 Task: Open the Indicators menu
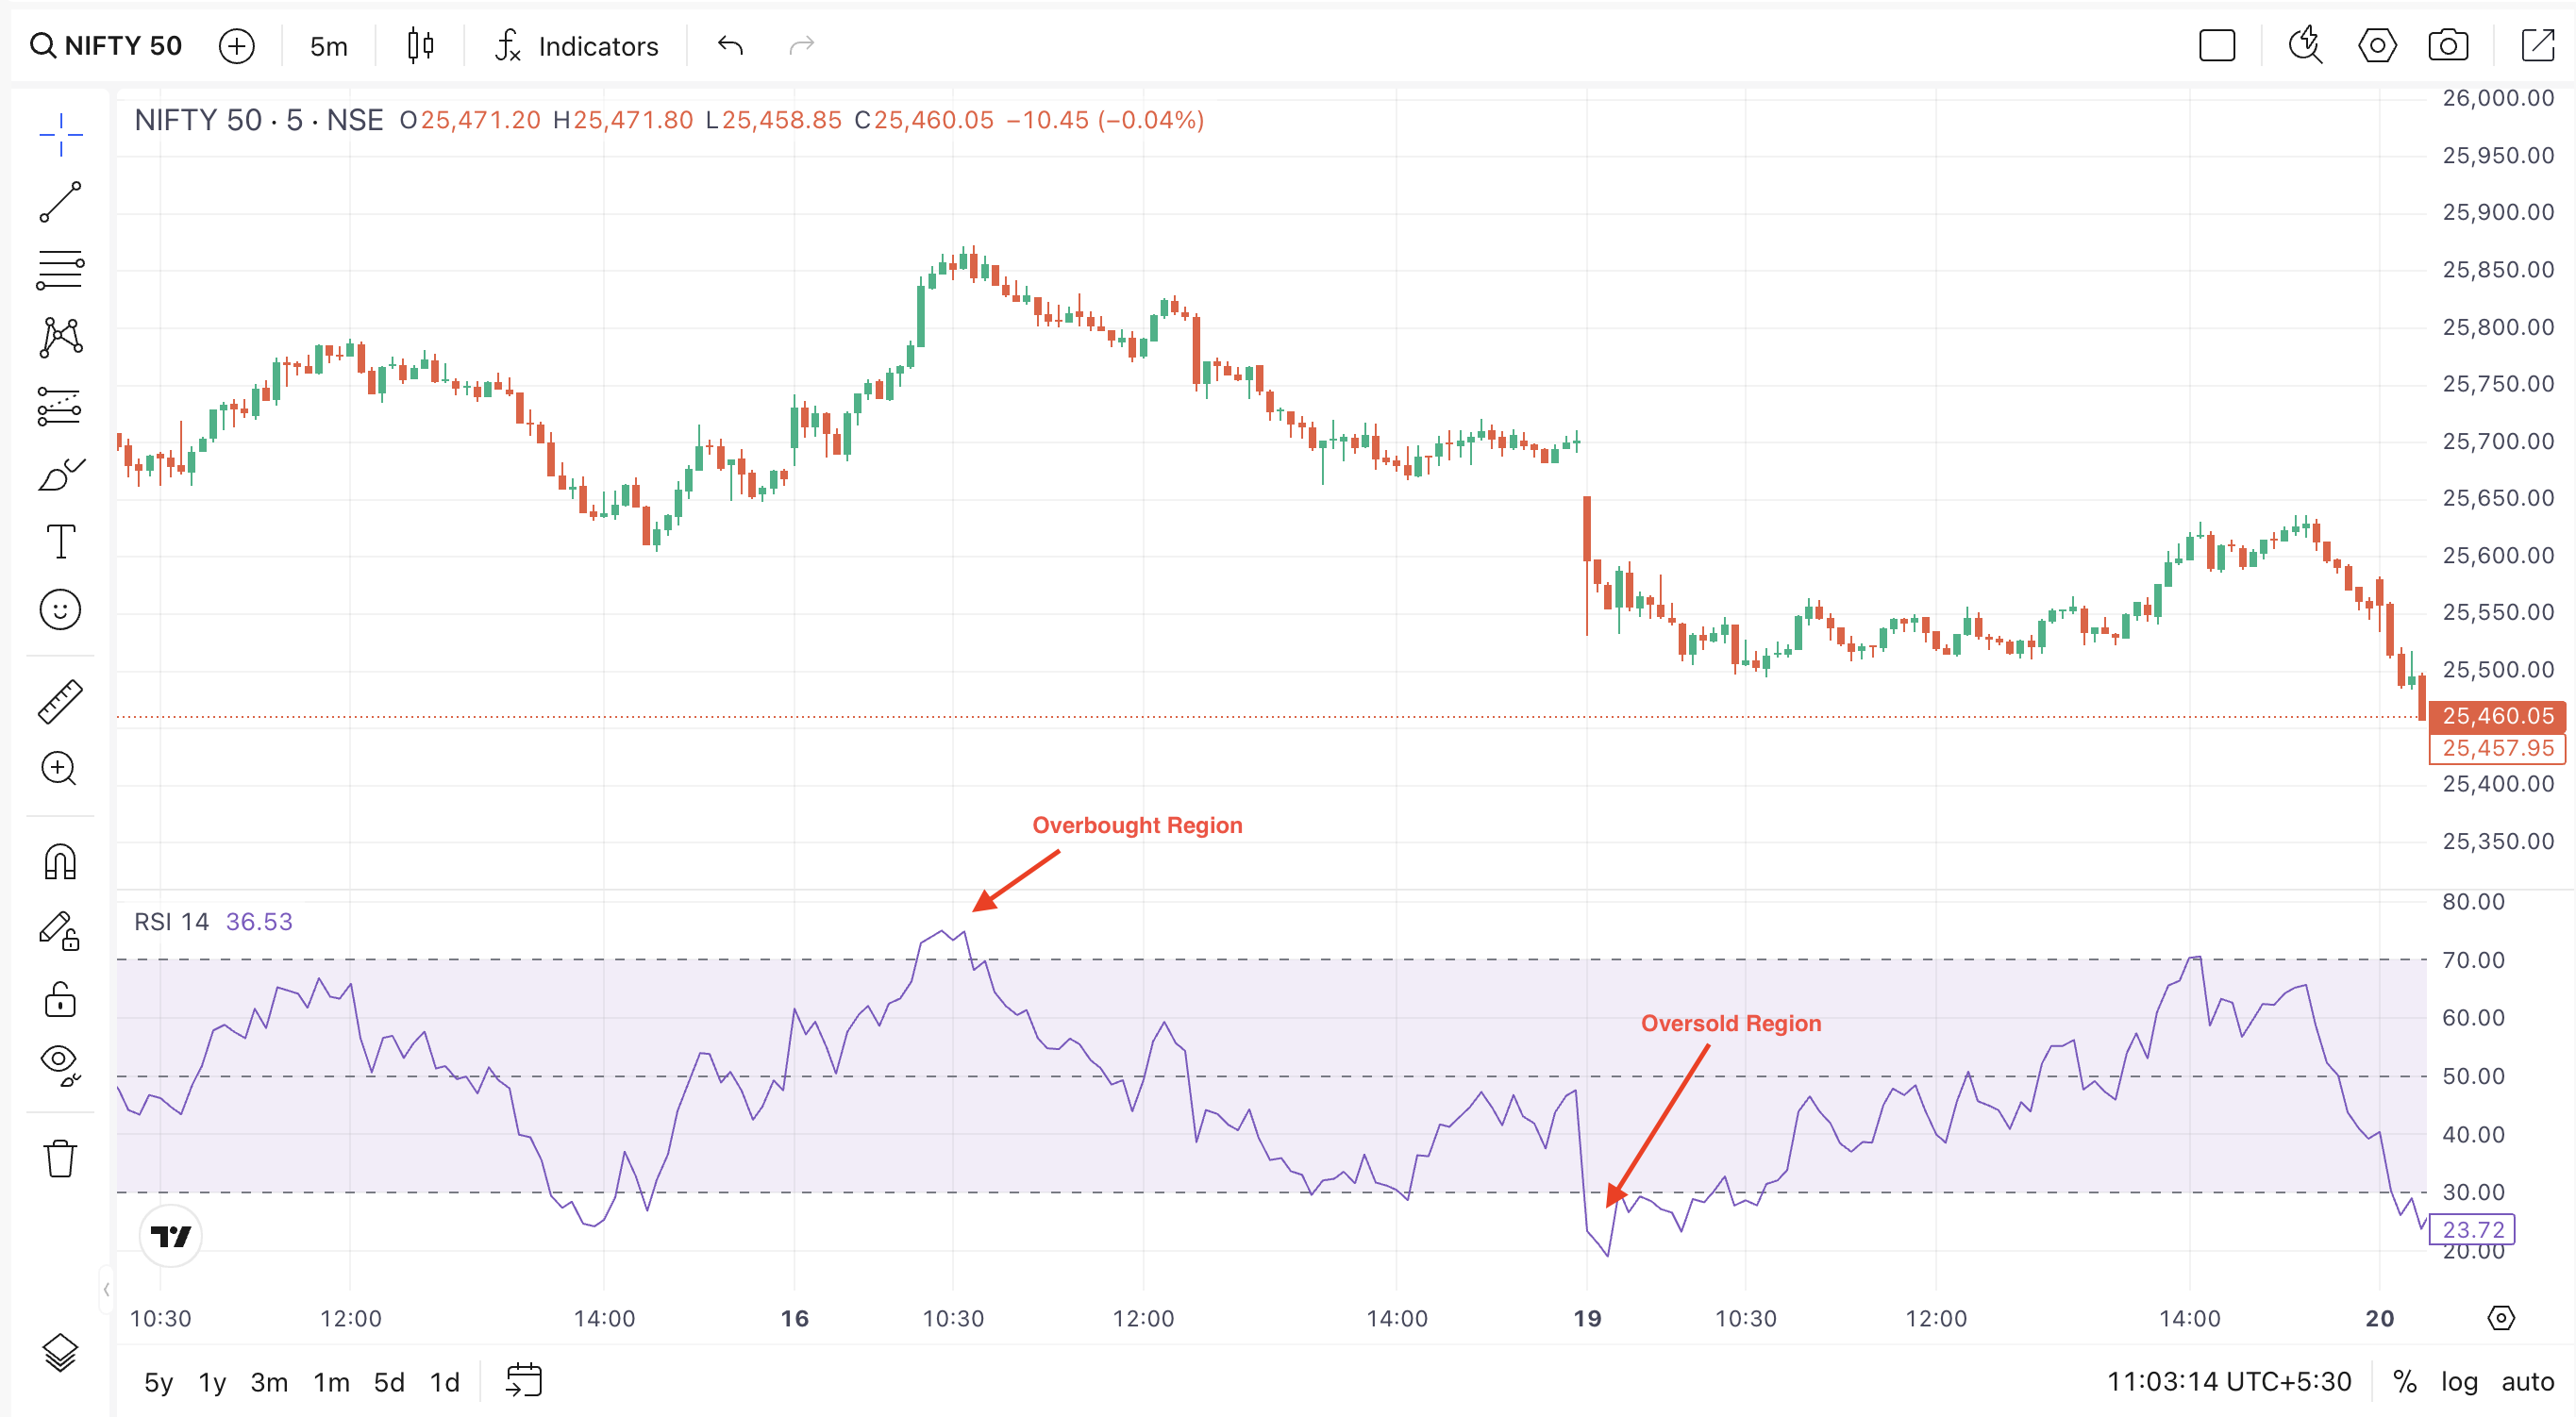pos(577,46)
